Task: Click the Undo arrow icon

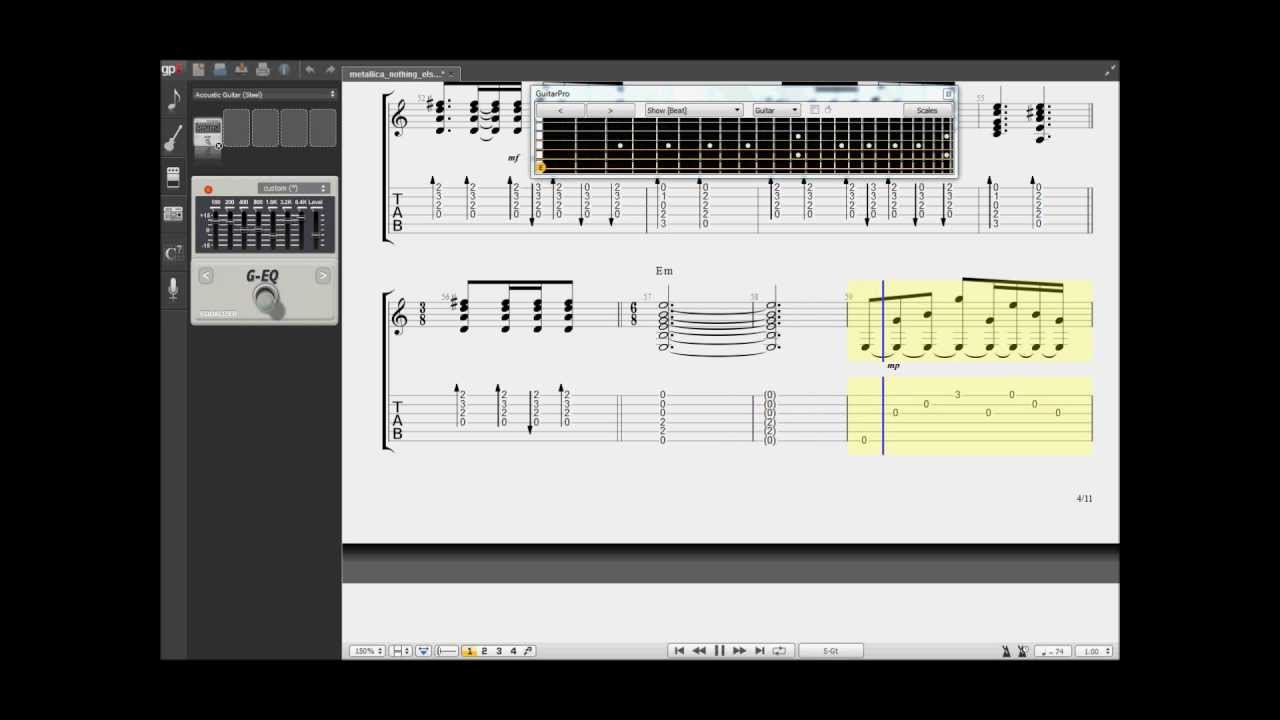Action: pos(310,70)
